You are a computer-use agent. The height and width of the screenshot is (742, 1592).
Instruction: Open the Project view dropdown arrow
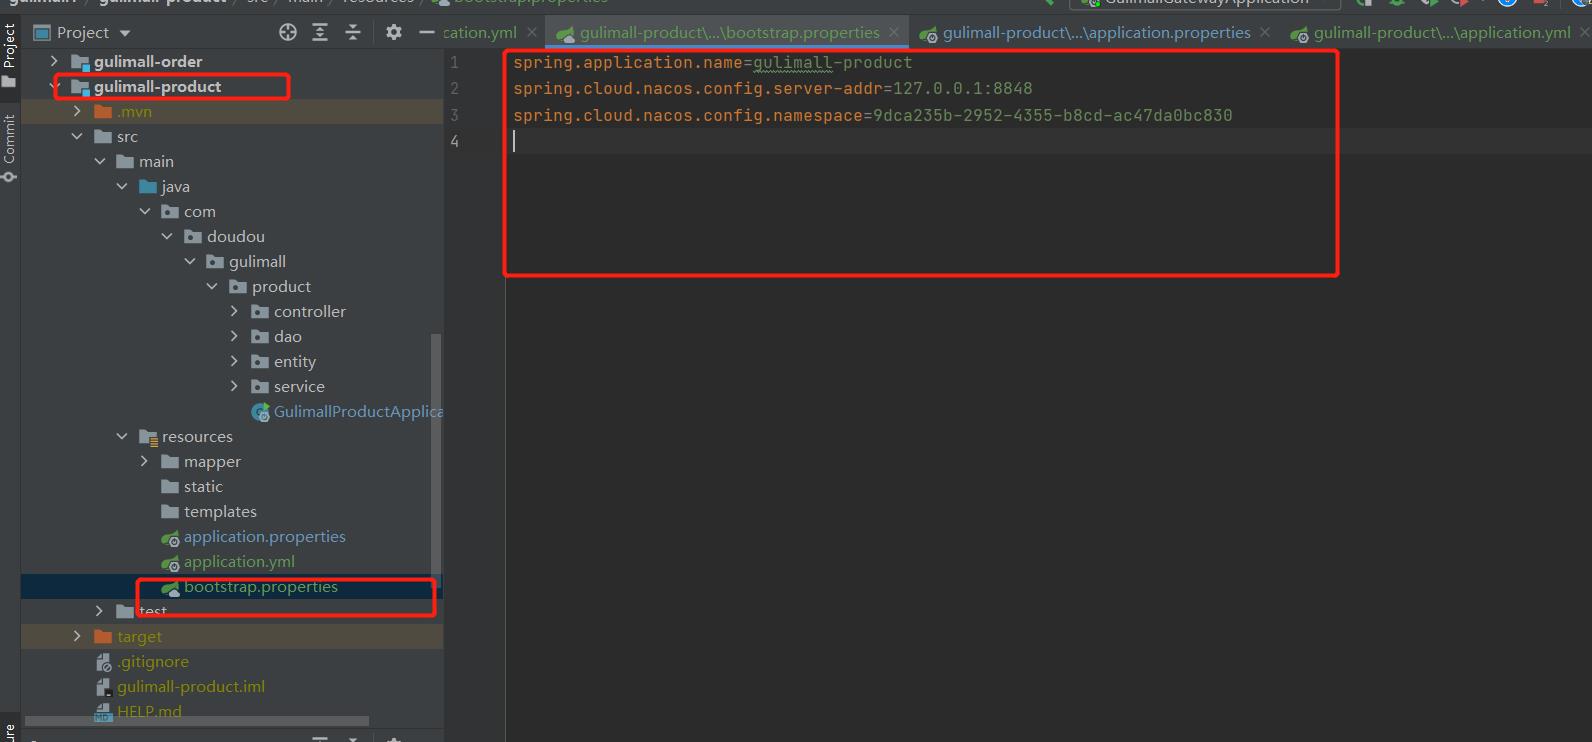tap(125, 33)
